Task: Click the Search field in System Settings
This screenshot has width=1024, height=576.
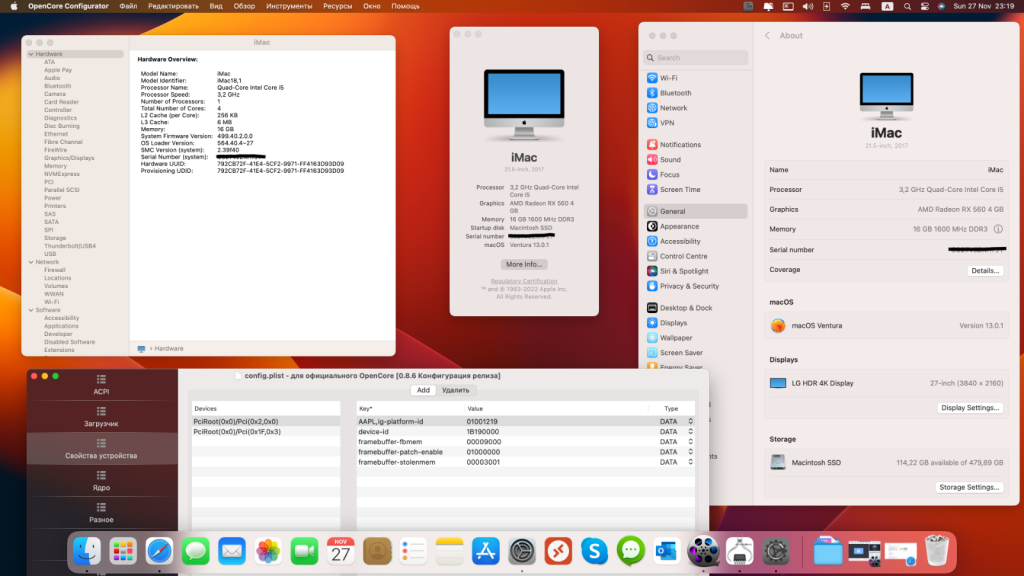Action: 696,58
